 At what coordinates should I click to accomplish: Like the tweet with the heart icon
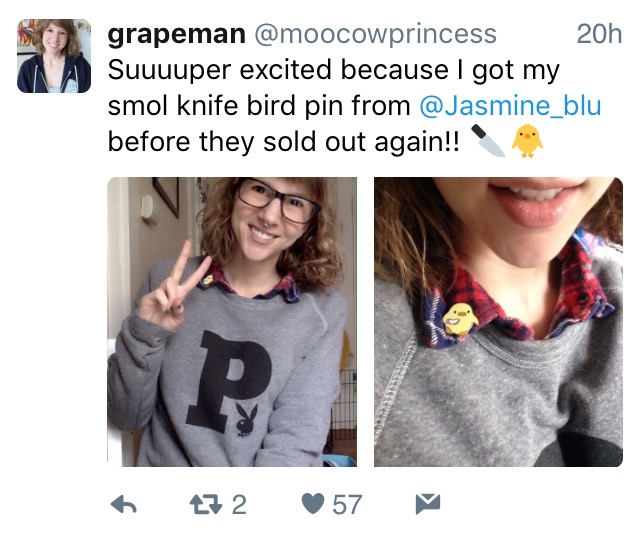(x=313, y=504)
